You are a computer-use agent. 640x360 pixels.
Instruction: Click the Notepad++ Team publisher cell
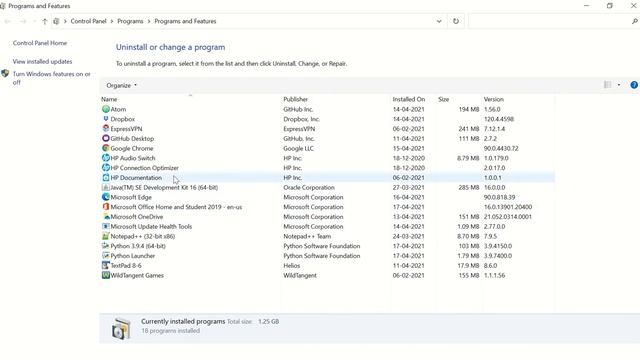[307, 236]
